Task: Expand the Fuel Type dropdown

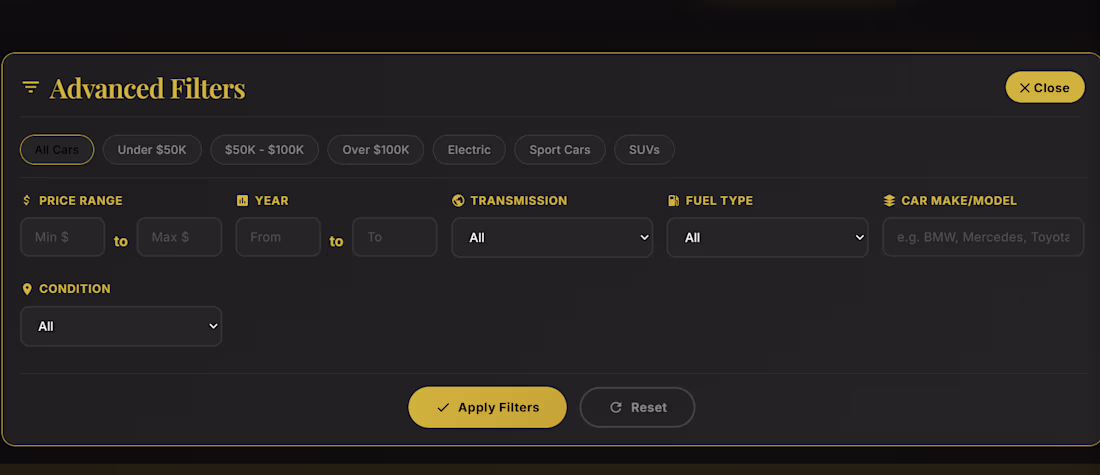Action: [767, 237]
